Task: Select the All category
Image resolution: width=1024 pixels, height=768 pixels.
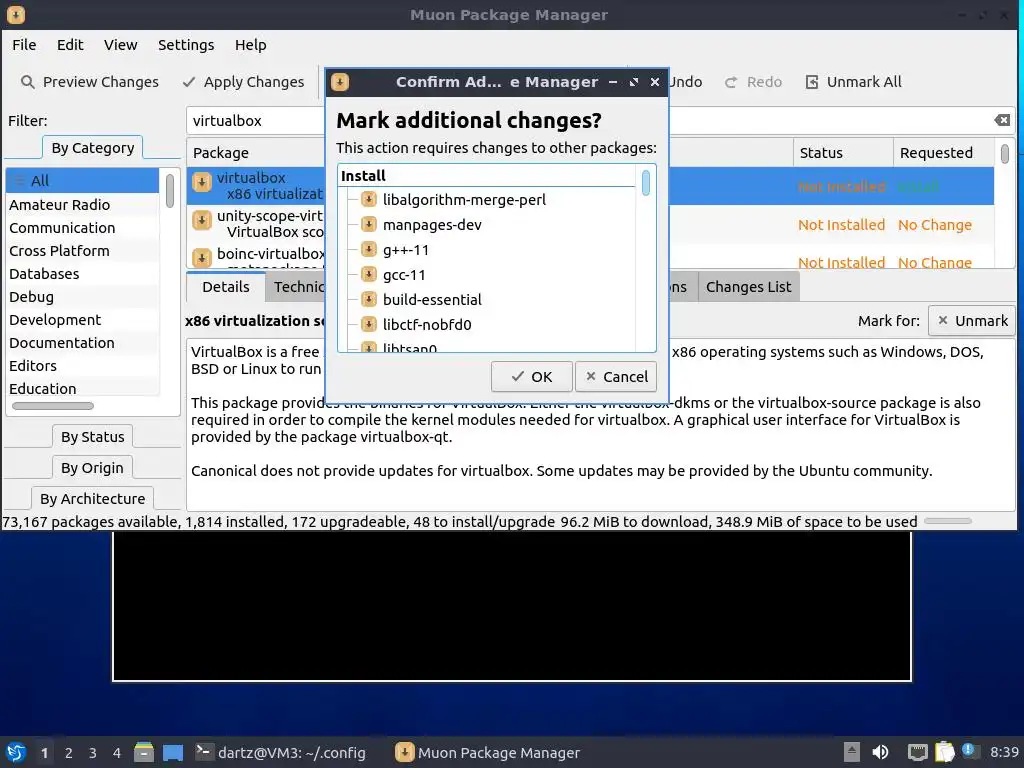Action: point(82,181)
